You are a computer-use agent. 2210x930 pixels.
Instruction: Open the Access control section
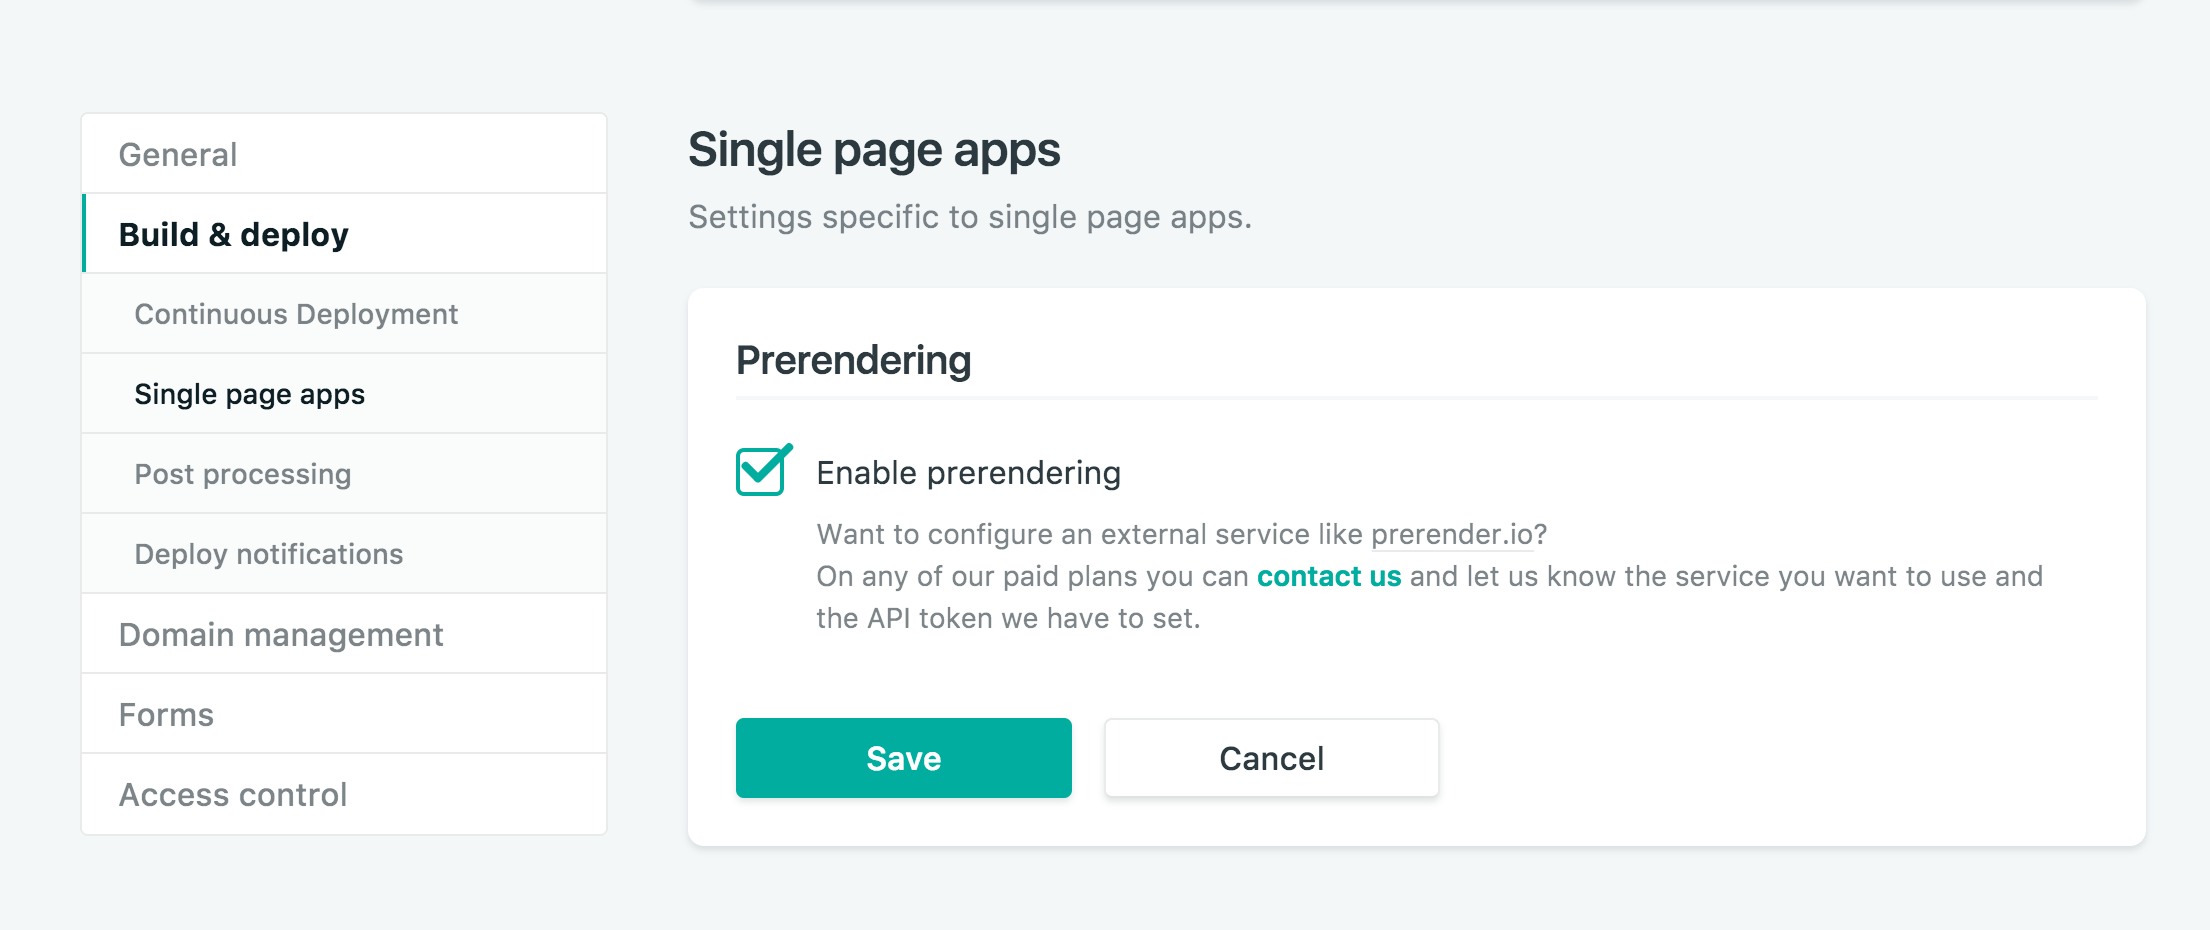pyautogui.click(x=232, y=793)
